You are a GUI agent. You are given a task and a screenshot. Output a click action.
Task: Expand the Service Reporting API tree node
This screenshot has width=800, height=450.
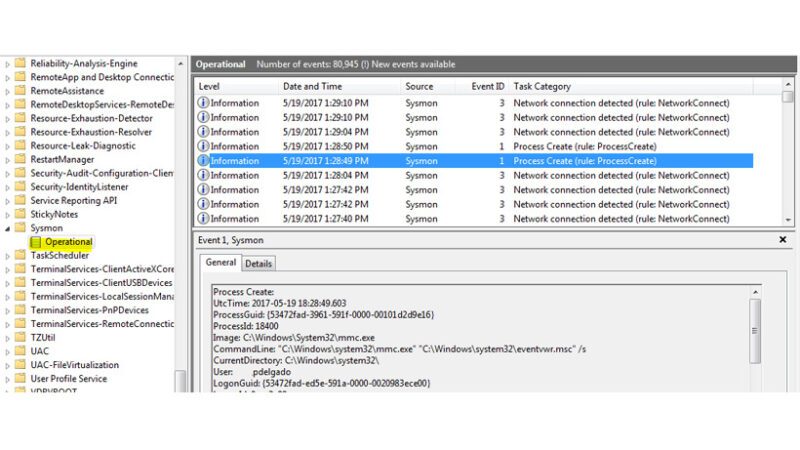(7, 202)
